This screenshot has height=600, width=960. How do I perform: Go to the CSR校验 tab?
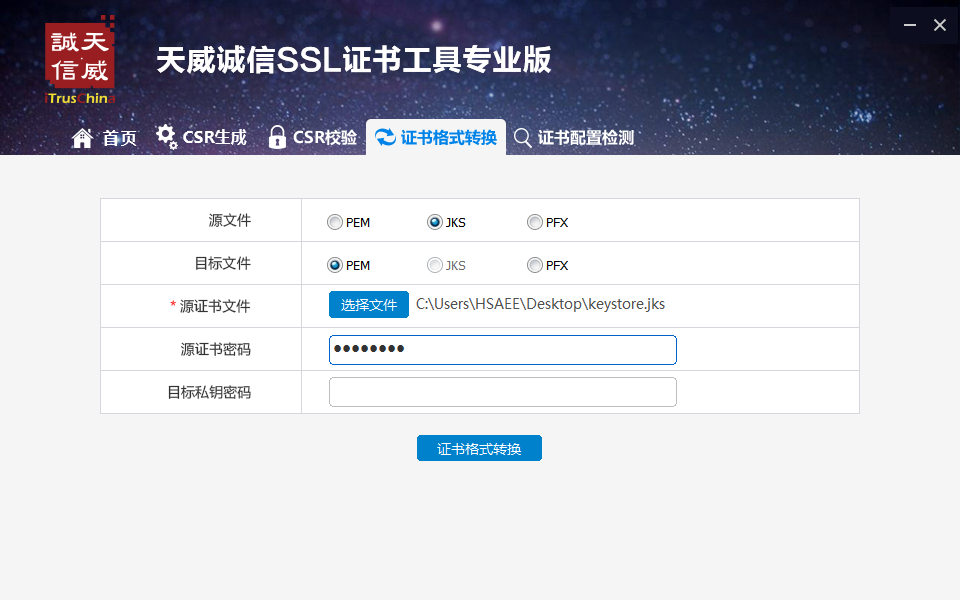coord(312,137)
